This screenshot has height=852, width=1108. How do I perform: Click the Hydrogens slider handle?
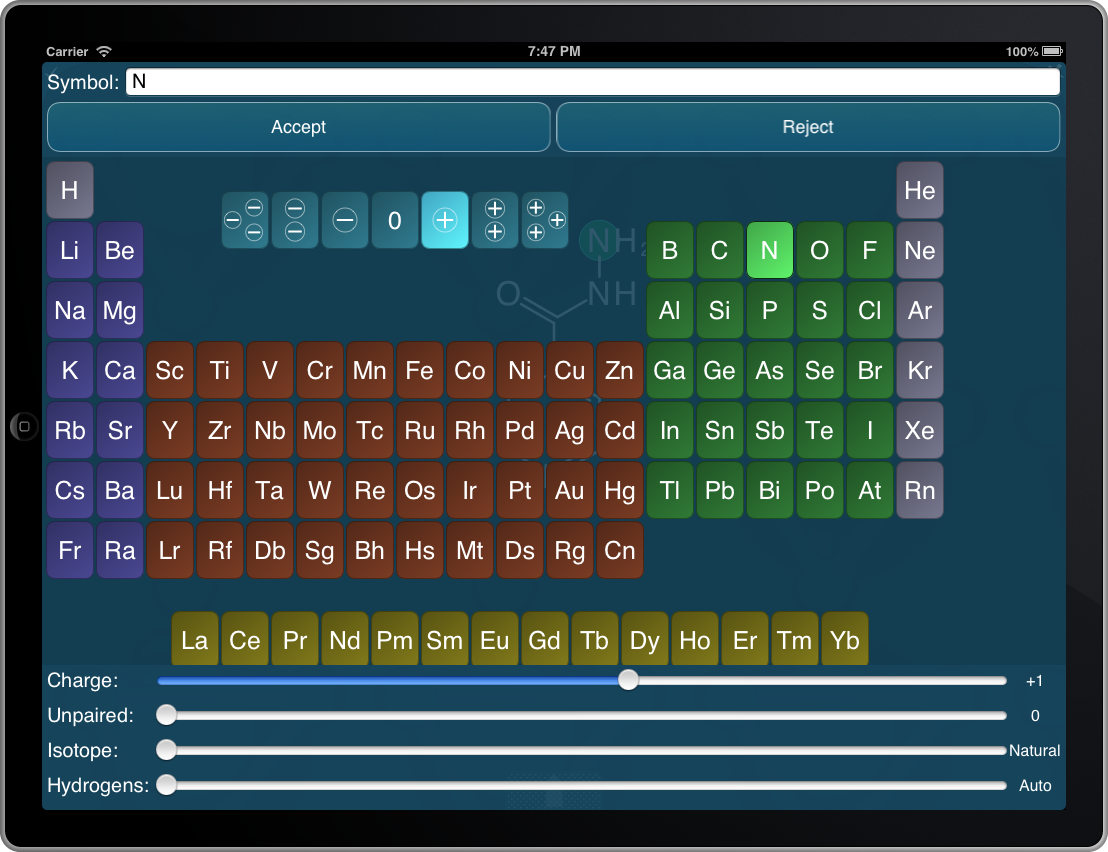(x=167, y=785)
